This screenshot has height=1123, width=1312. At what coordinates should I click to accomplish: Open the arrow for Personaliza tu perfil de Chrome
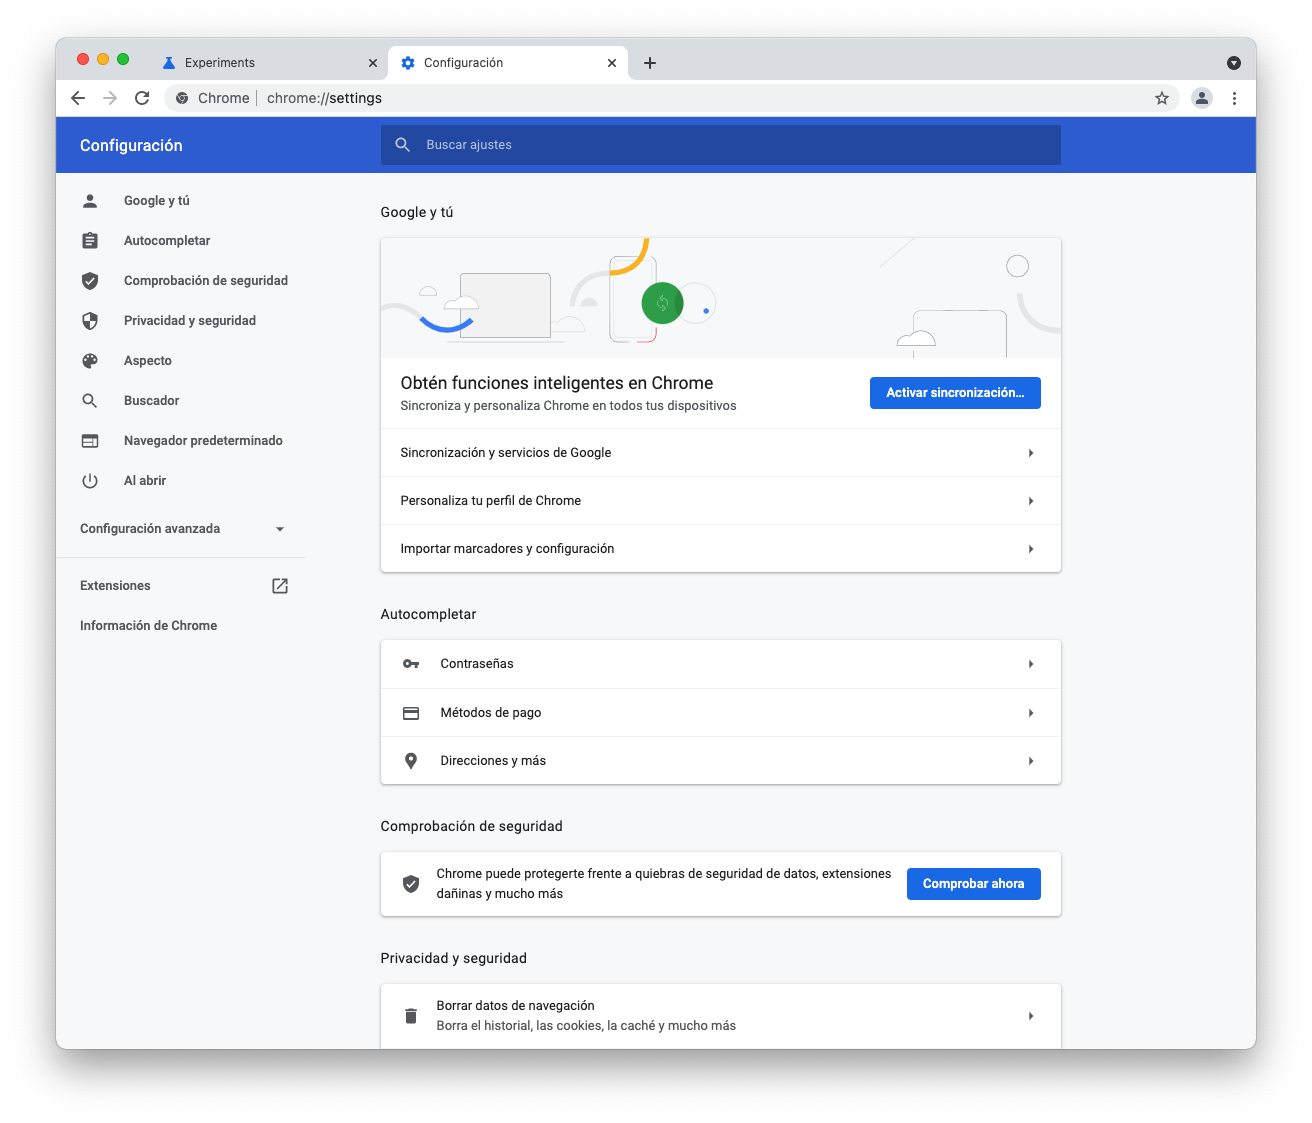coord(1031,501)
